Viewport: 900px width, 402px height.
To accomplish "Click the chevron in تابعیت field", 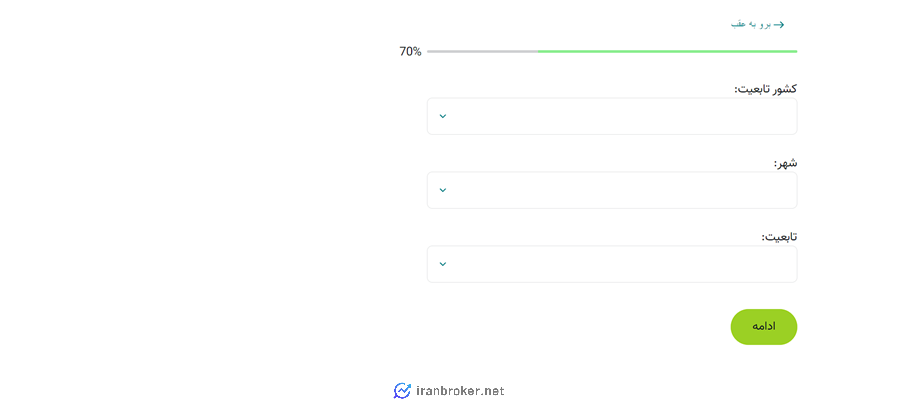I will pos(443,264).
